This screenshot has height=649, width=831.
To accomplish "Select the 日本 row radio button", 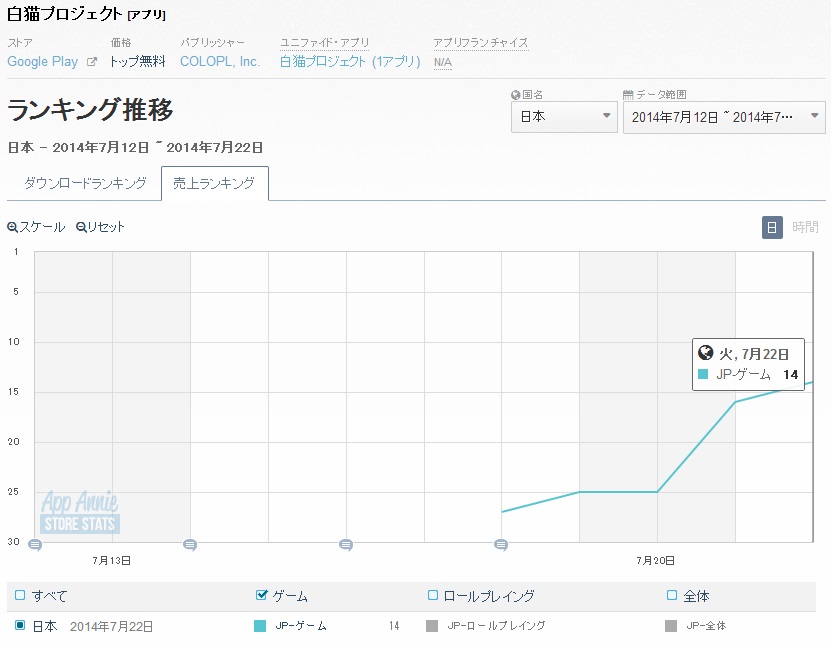I will (20, 625).
